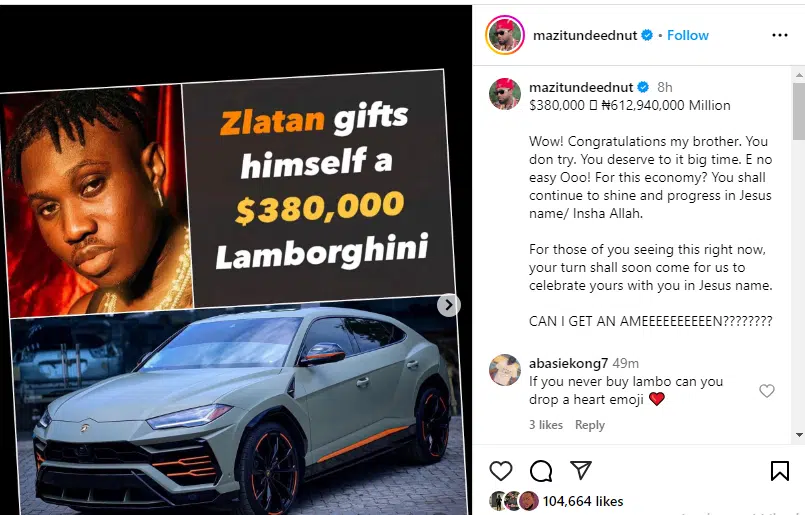Click the scrollbar up arrow
Viewport: 805px width, 515px height.
(799, 75)
